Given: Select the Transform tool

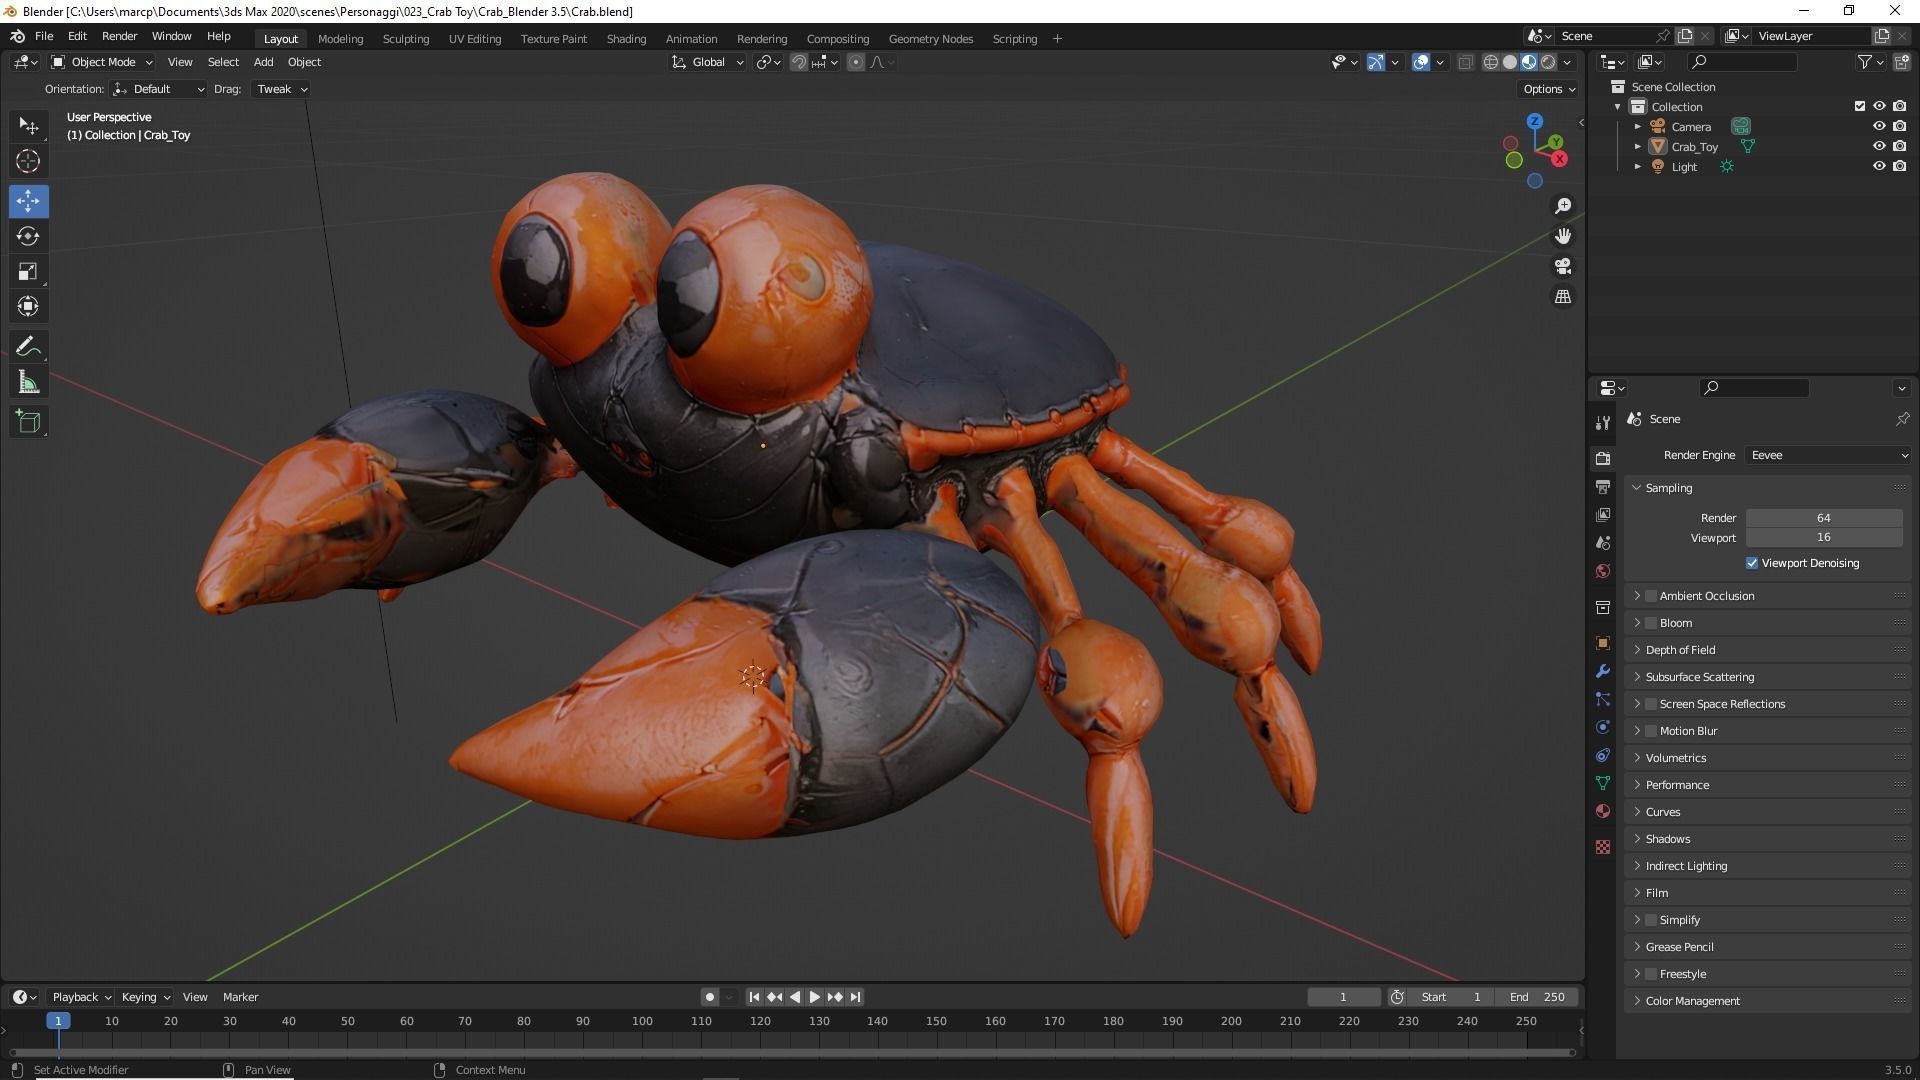Looking at the screenshot, I should [x=28, y=306].
